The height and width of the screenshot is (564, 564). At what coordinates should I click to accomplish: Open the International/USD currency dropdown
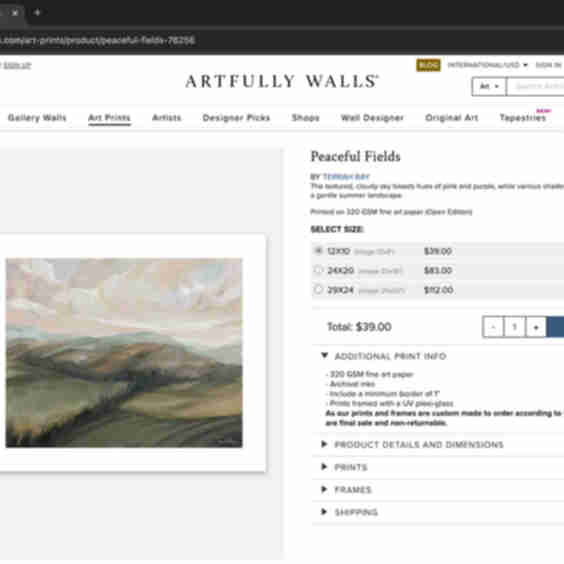[487, 65]
